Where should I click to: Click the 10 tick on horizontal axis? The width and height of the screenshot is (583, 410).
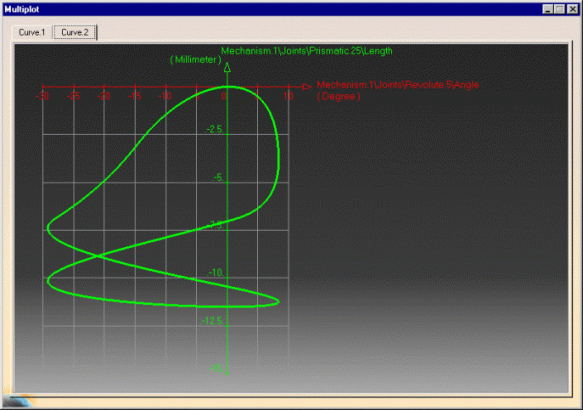coord(288,96)
